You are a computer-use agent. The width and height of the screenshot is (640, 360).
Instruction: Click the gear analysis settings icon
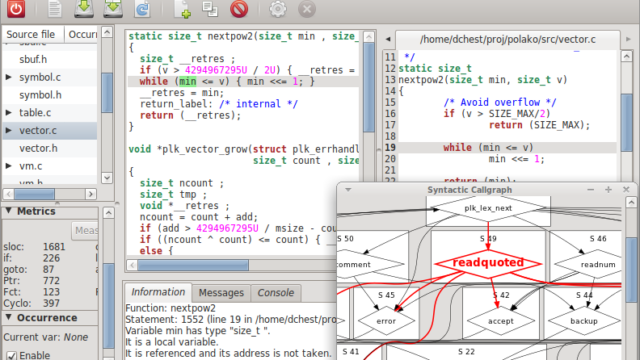click(x=278, y=9)
